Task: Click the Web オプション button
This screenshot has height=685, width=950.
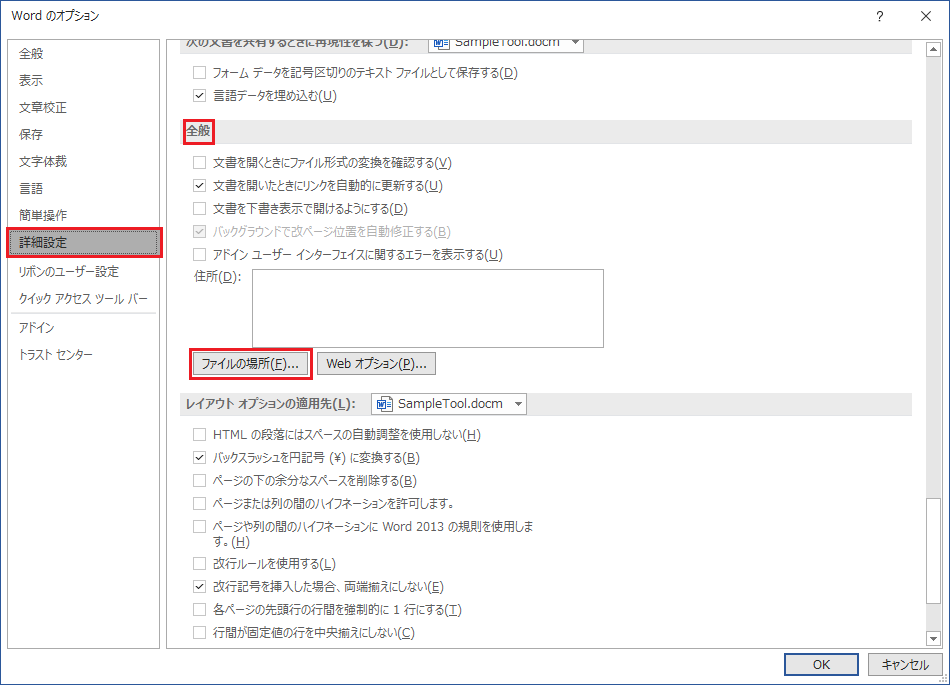Action: point(376,363)
